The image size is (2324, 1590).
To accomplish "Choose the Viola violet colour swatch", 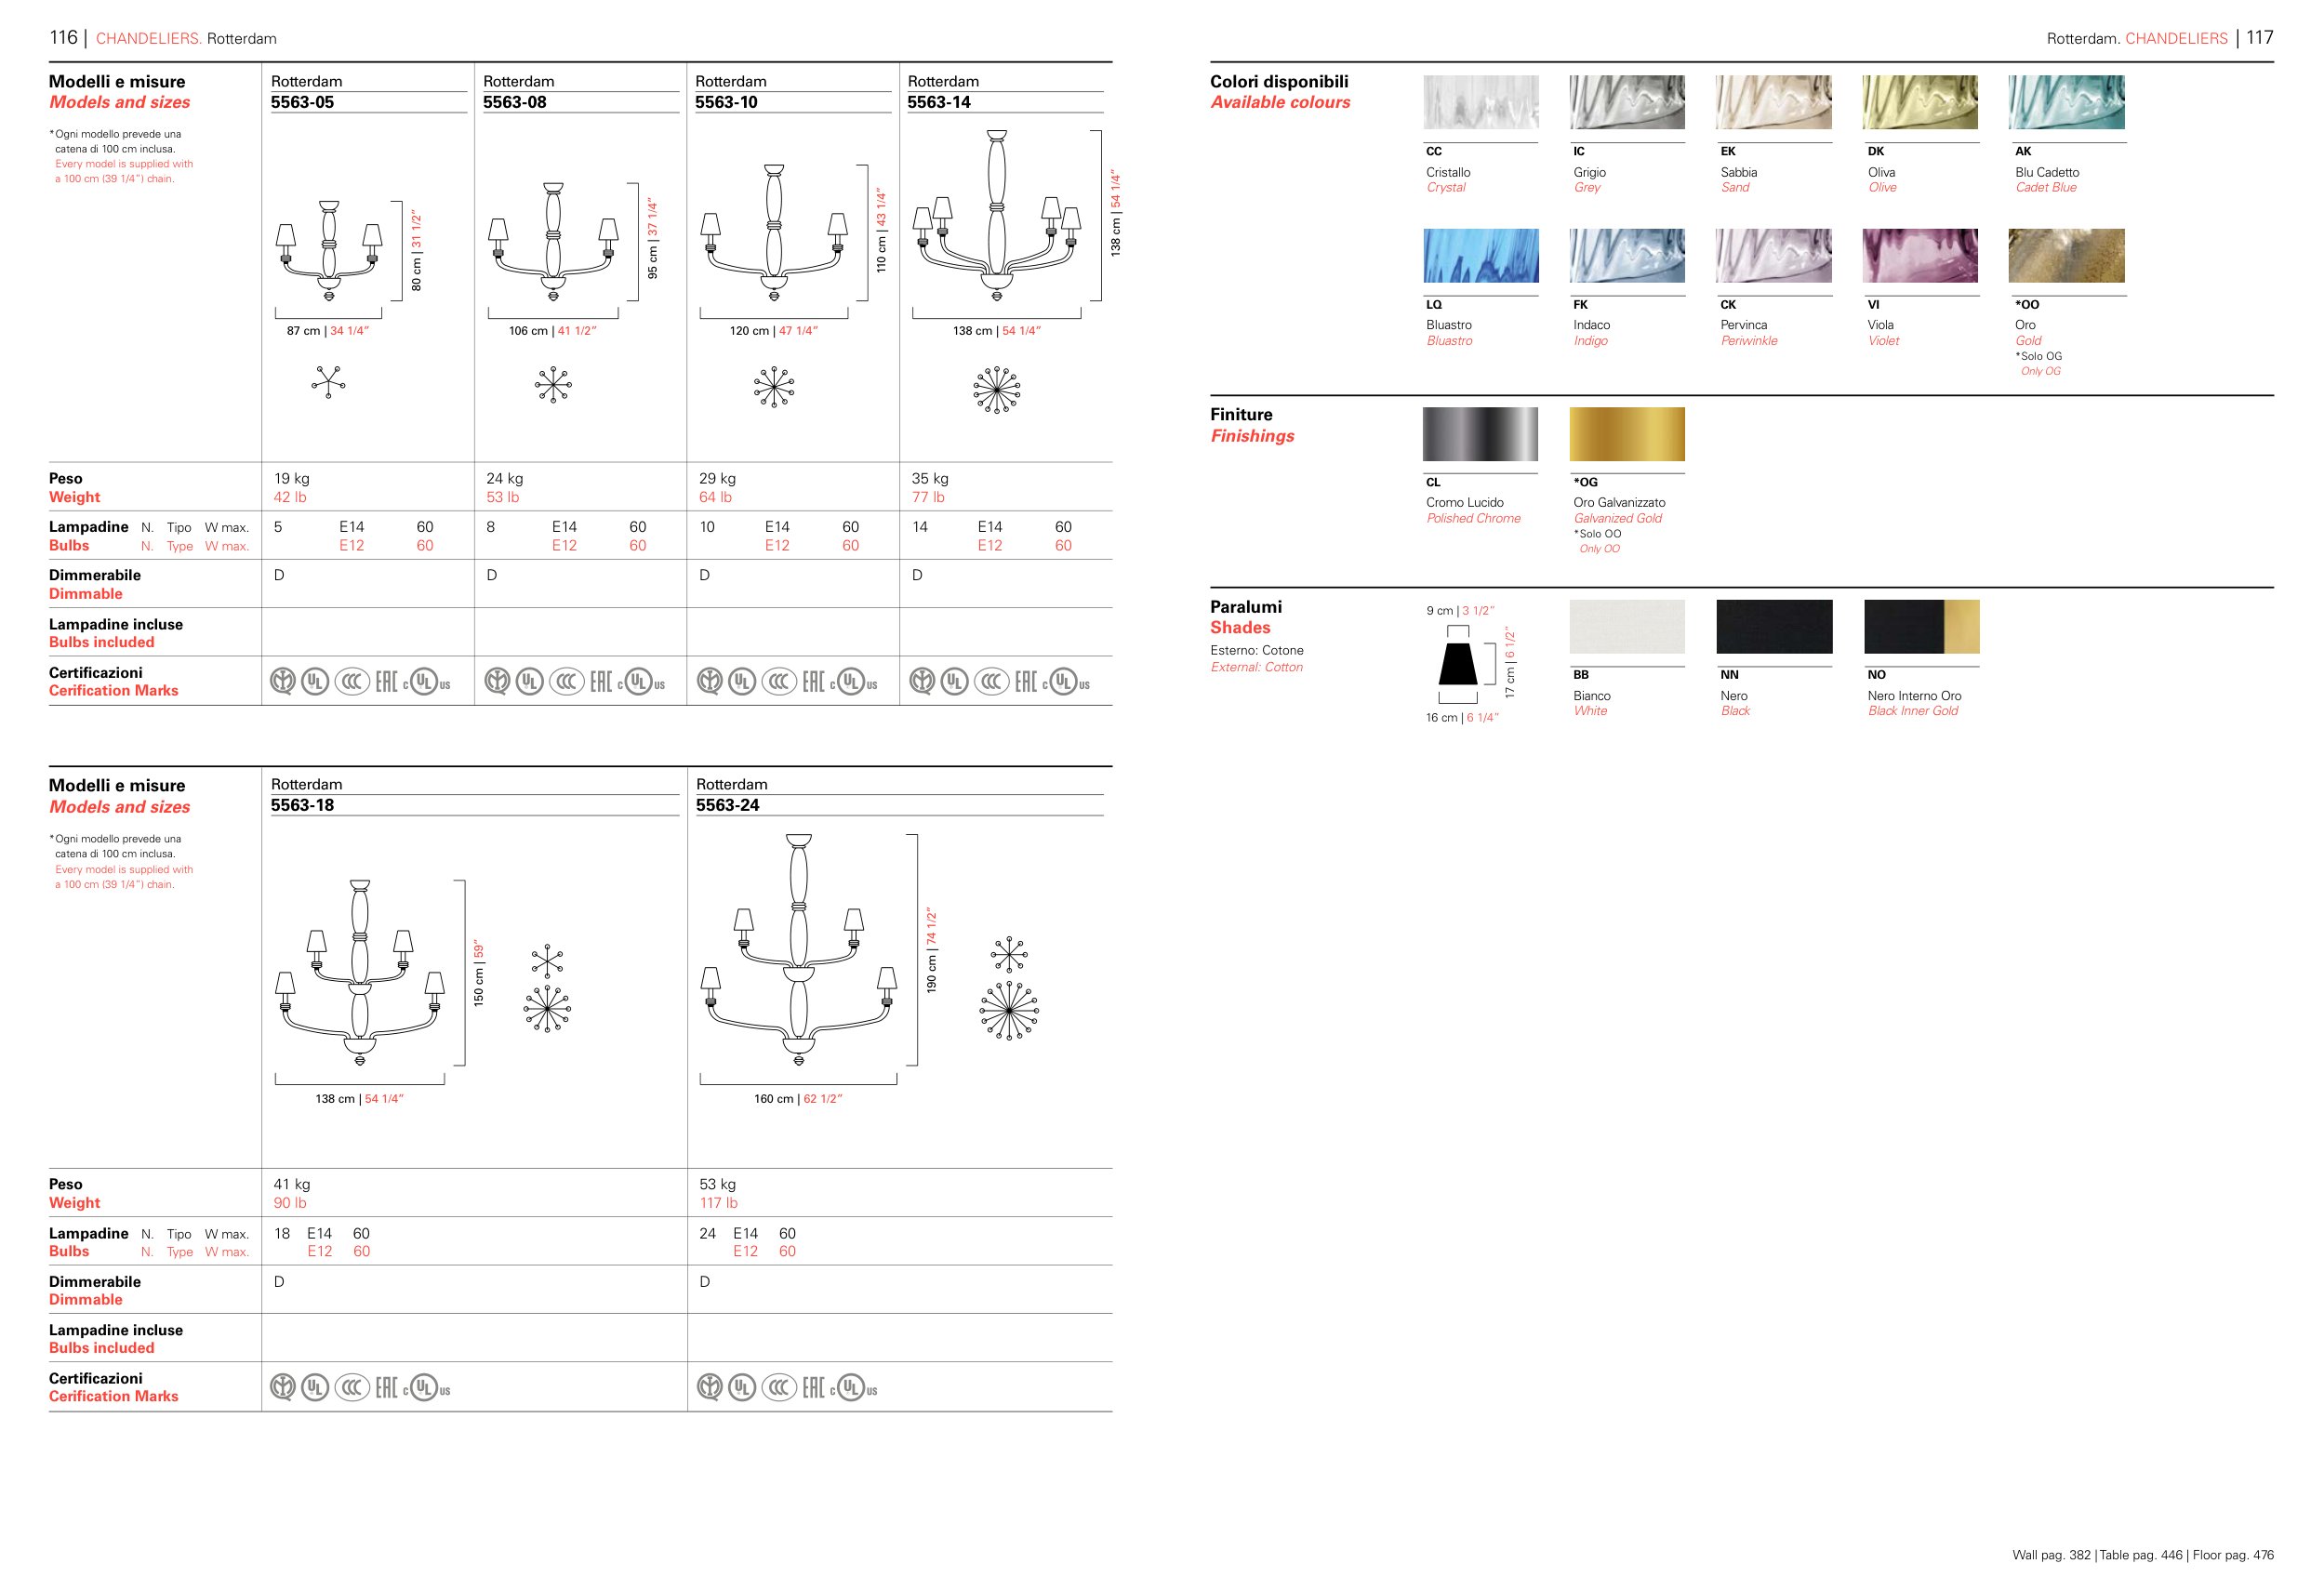I will (x=1919, y=255).
